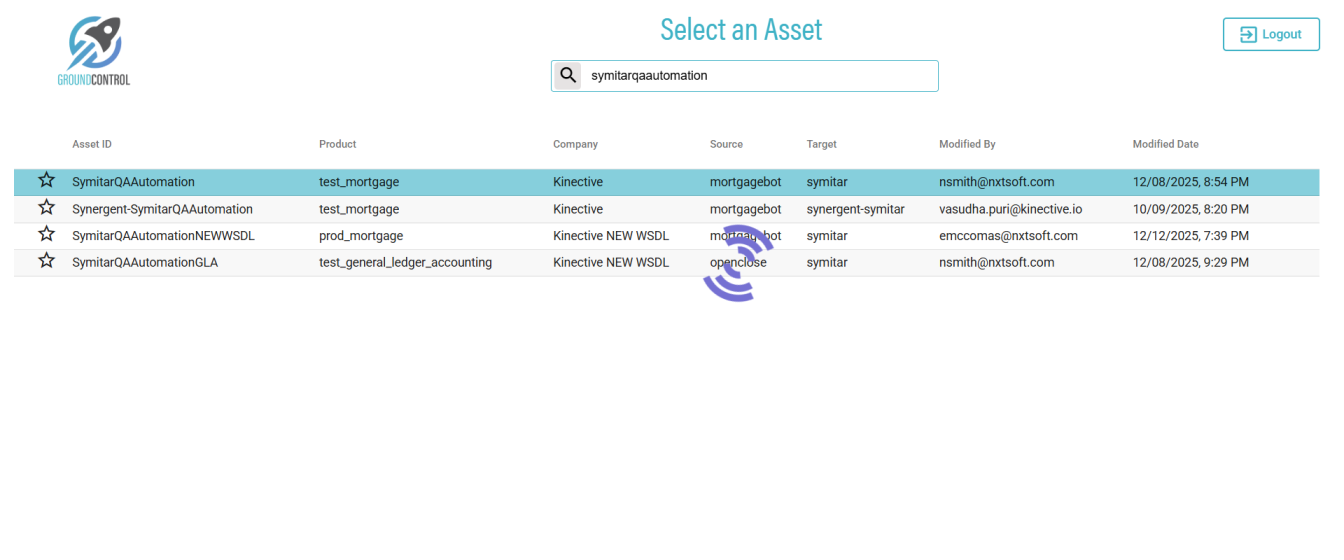Viewport: 1344px width, 560px height.
Task: Toggle star for SymitarQAAutomationGLA
Action: pyautogui.click(x=46, y=261)
